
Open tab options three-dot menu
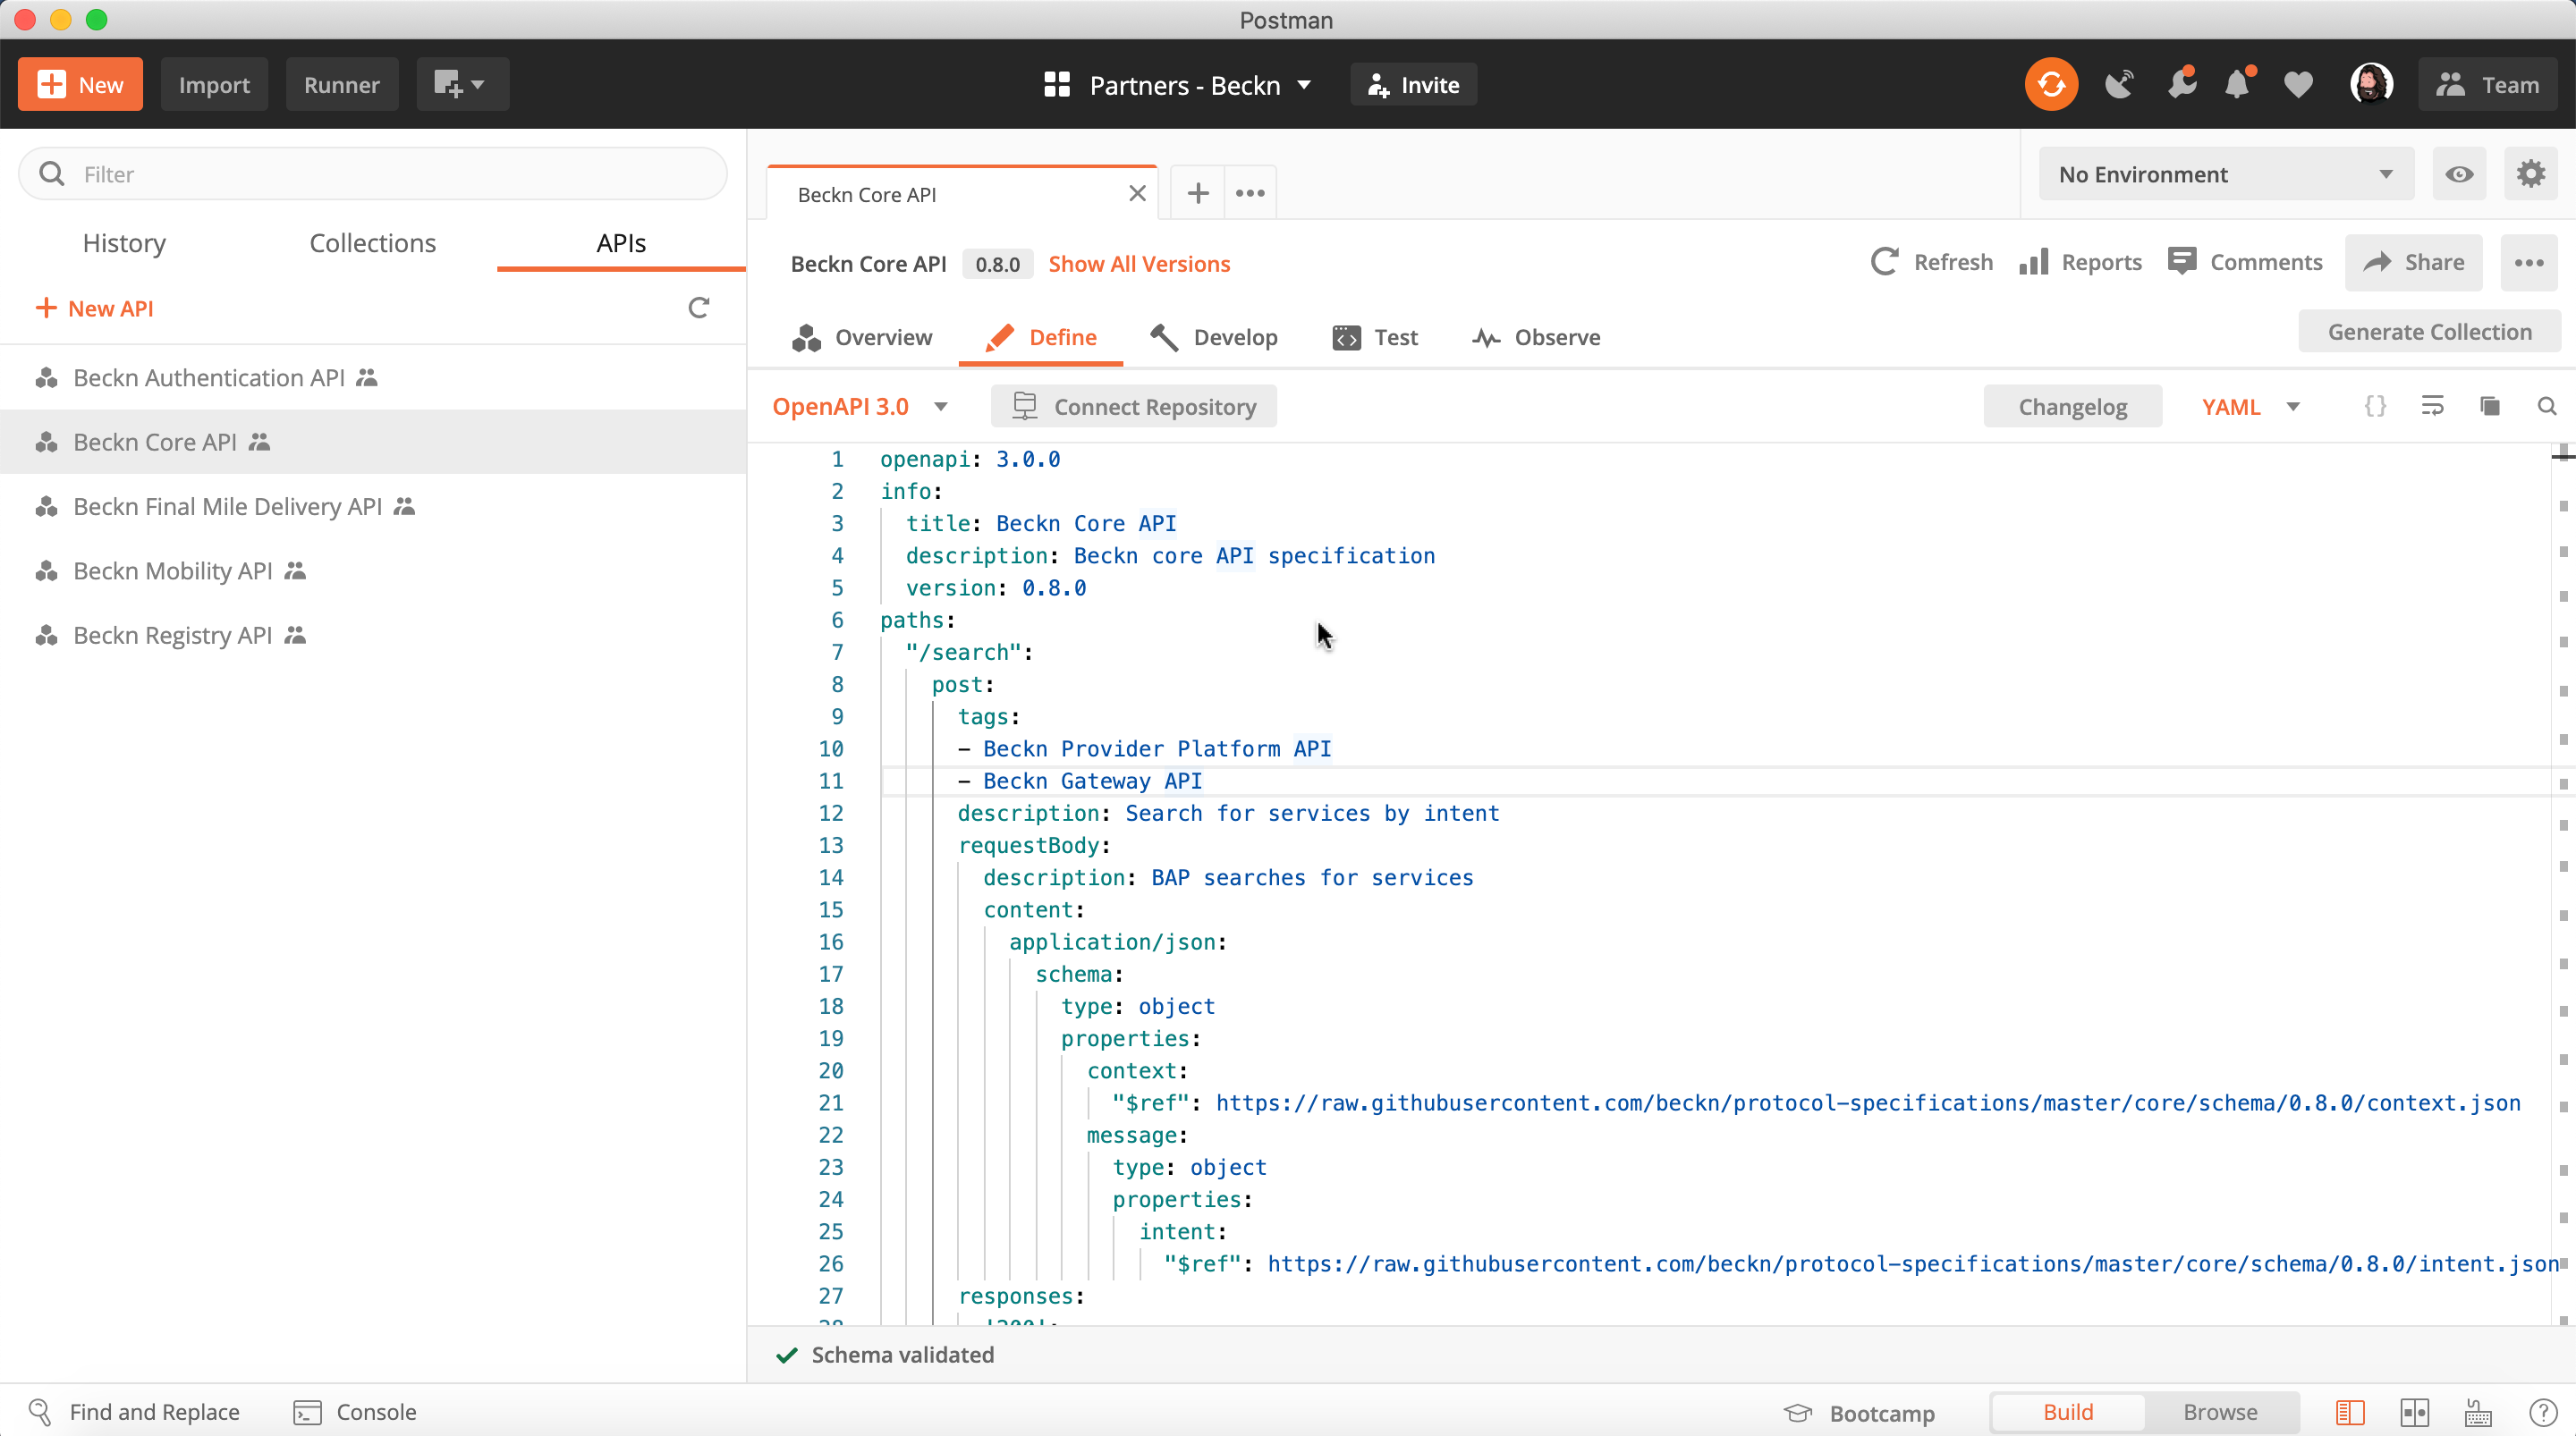tap(1250, 193)
